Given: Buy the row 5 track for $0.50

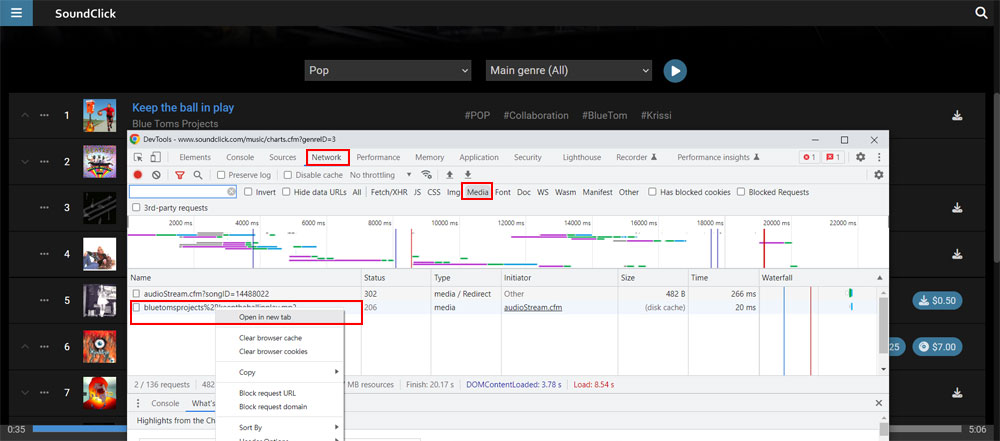Looking at the screenshot, I should click(937, 301).
